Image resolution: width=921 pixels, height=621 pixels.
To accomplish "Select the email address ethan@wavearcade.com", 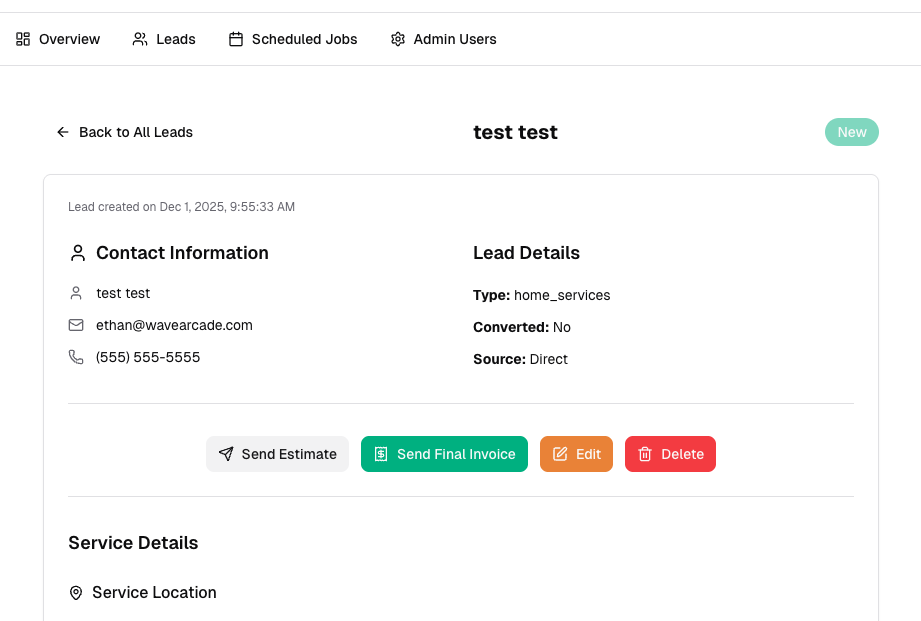I will point(174,325).
